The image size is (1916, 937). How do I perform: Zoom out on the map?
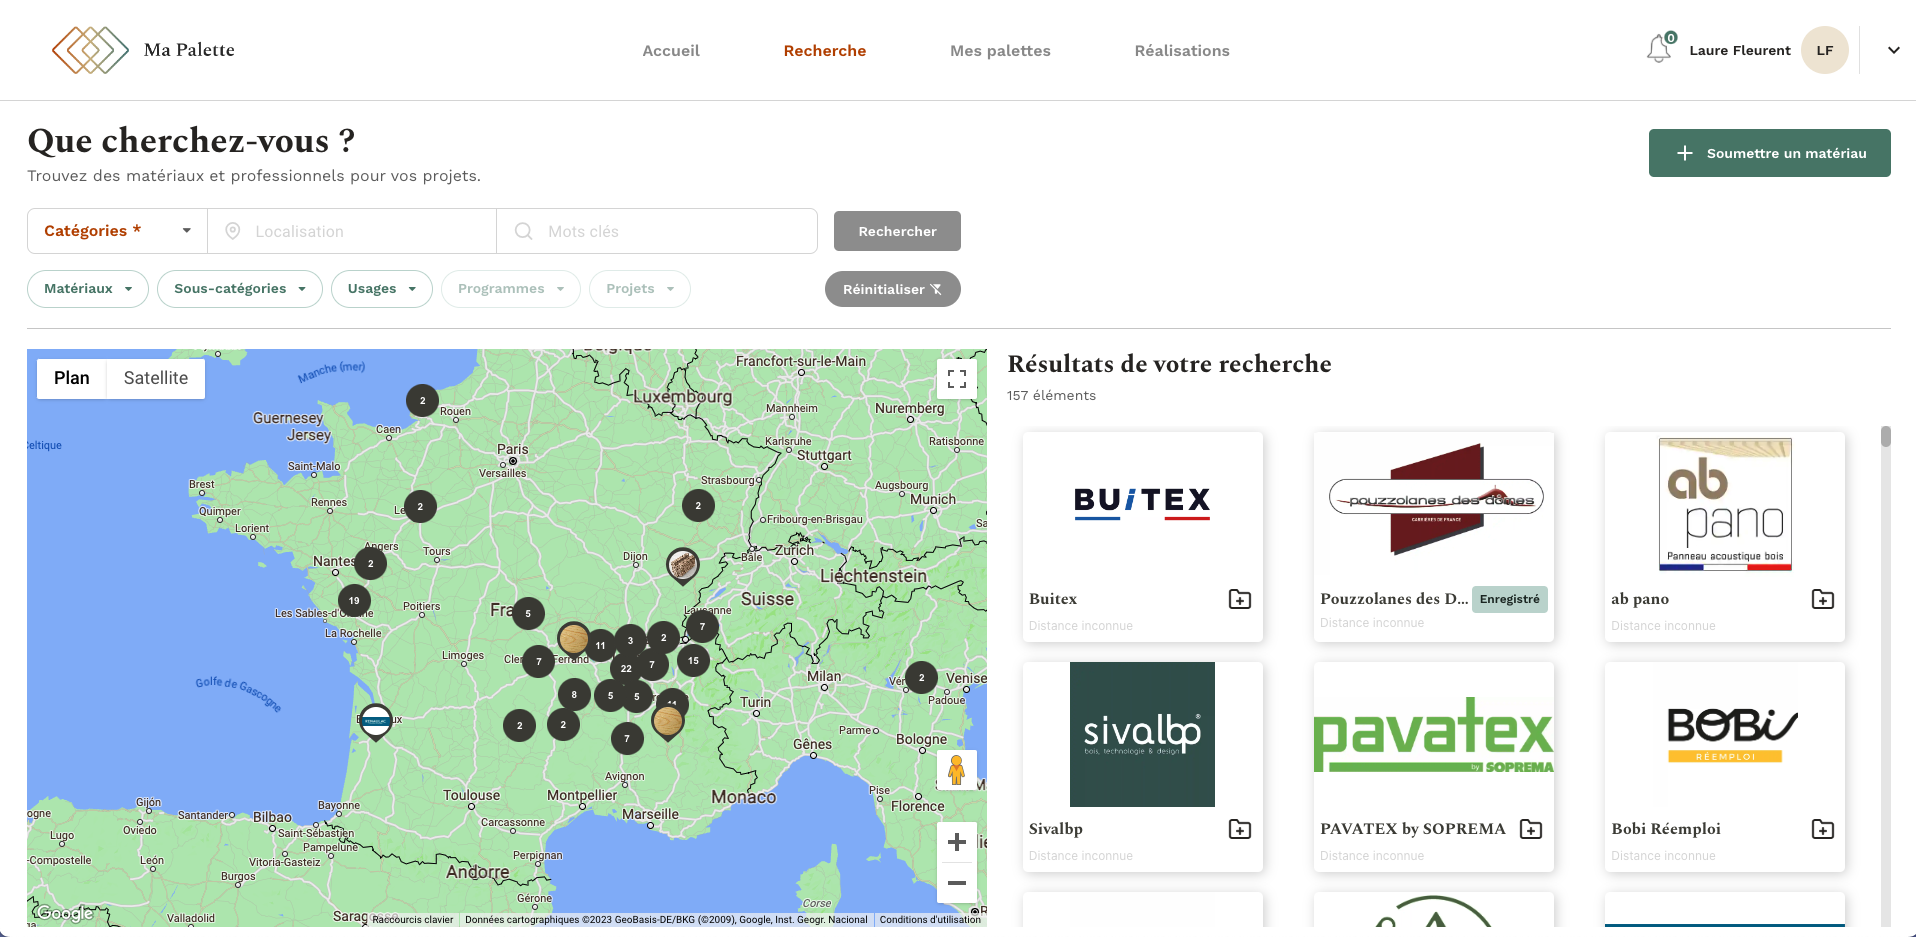pyautogui.click(x=956, y=883)
